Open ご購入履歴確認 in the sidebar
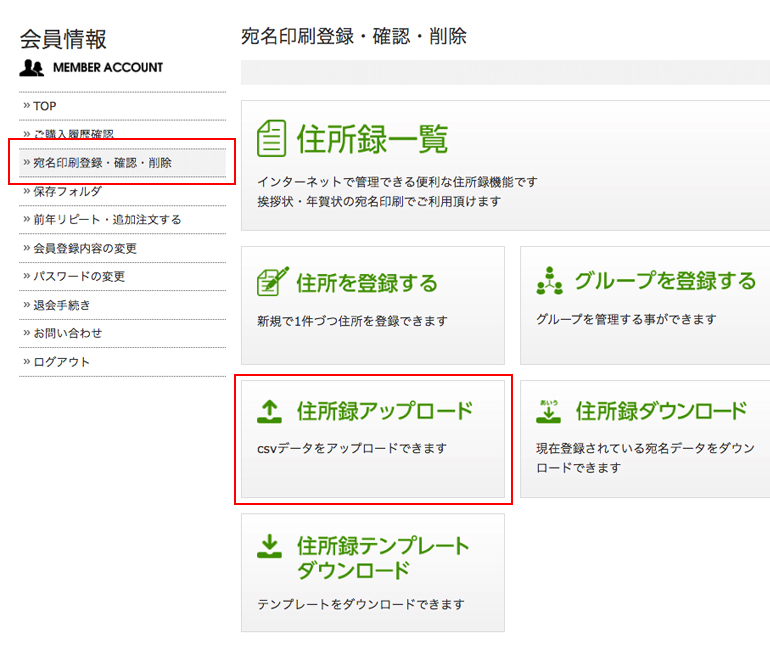Screen dimensions: 770x645 (x=73, y=134)
